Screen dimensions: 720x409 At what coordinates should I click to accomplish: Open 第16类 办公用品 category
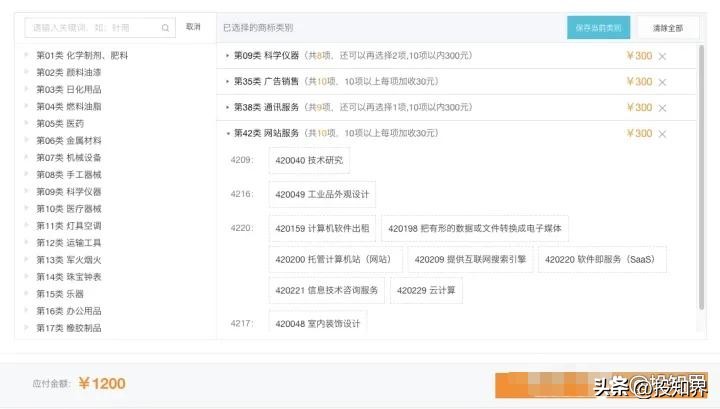coord(68,311)
